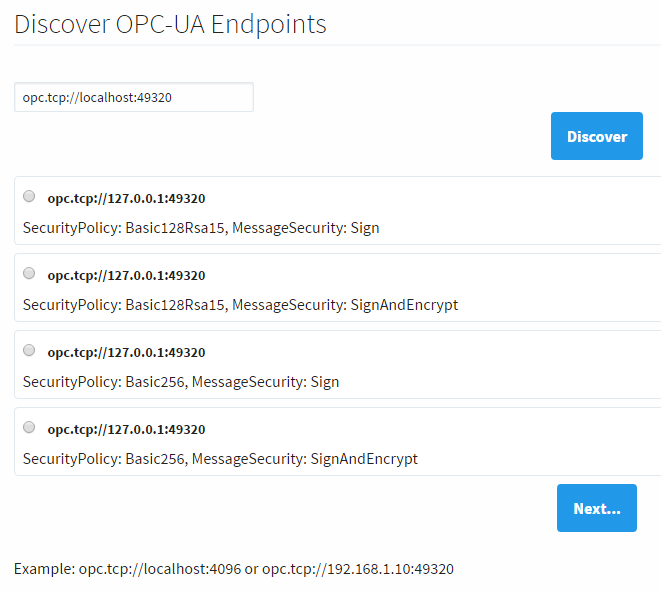Choose the Basic256 SignAndEncrypt endpoint radio button

[29, 427]
